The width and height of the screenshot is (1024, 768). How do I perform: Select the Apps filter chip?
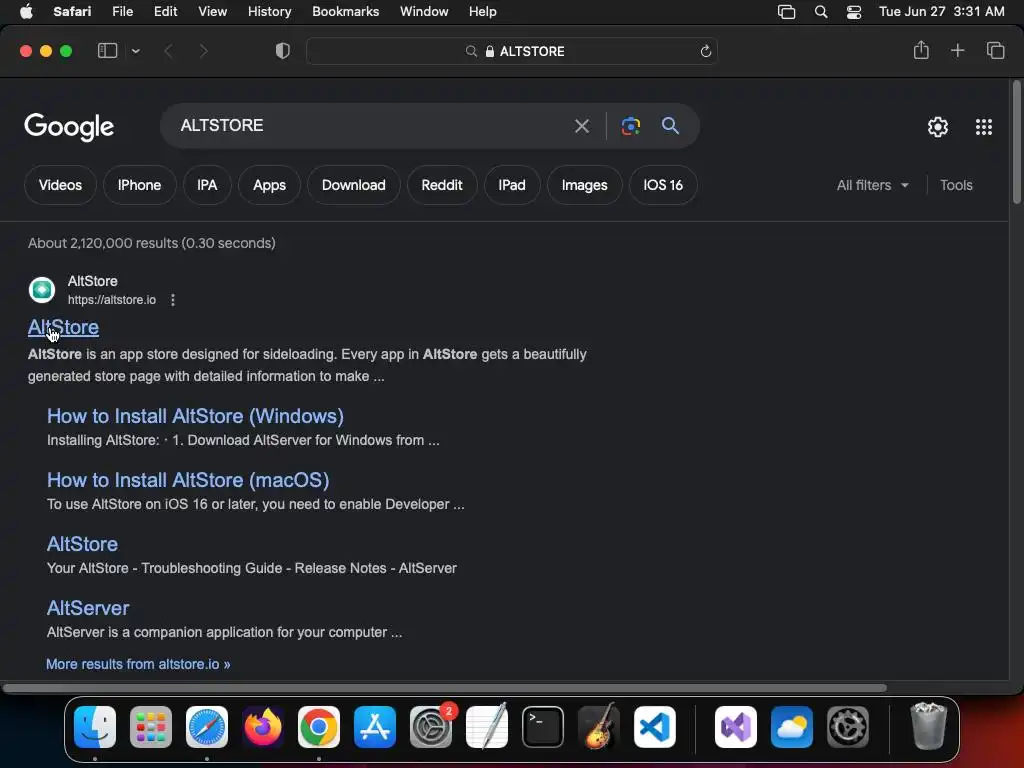[x=269, y=185]
